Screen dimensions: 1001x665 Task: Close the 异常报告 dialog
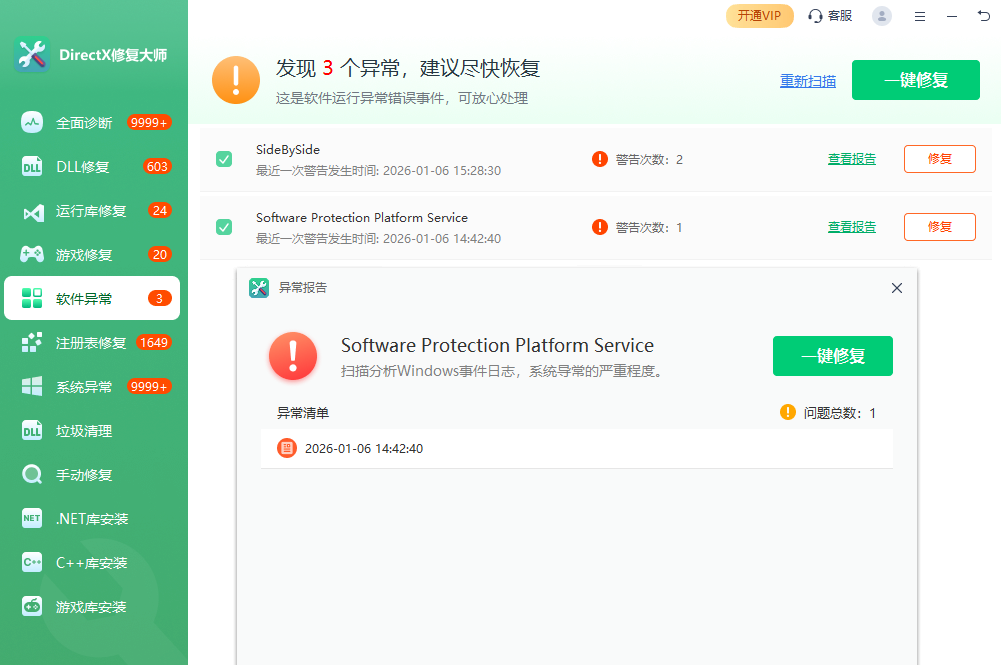click(896, 288)
